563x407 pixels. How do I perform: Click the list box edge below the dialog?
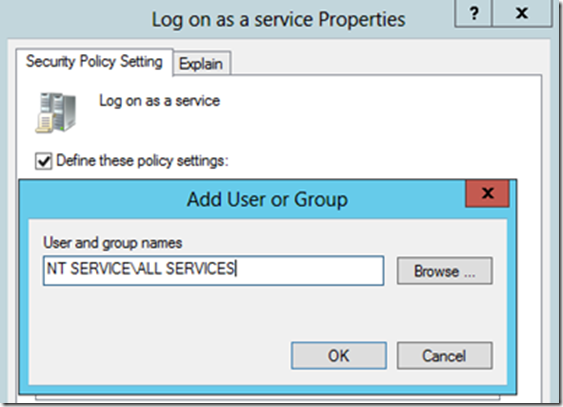pos(267,398)
